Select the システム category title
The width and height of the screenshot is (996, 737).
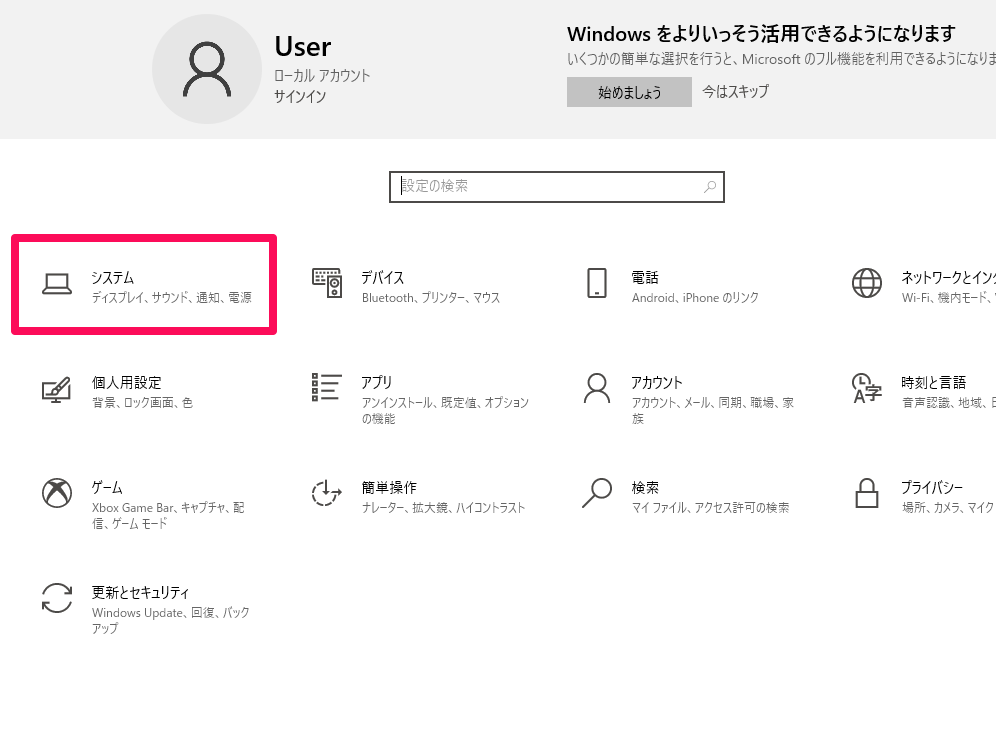click(112, 278)
